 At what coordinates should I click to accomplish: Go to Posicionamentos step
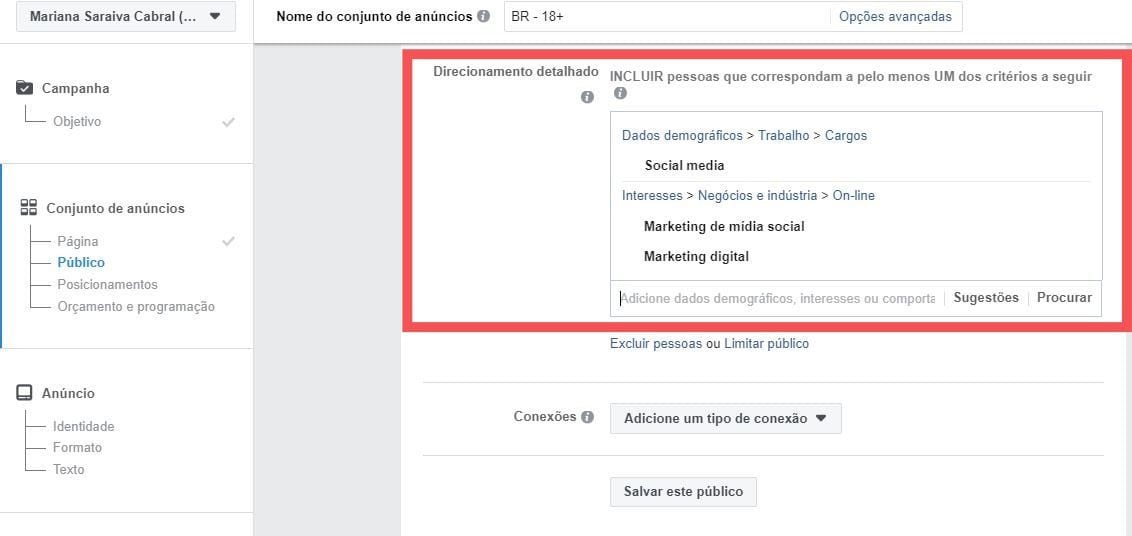click(x=107, y=285)
